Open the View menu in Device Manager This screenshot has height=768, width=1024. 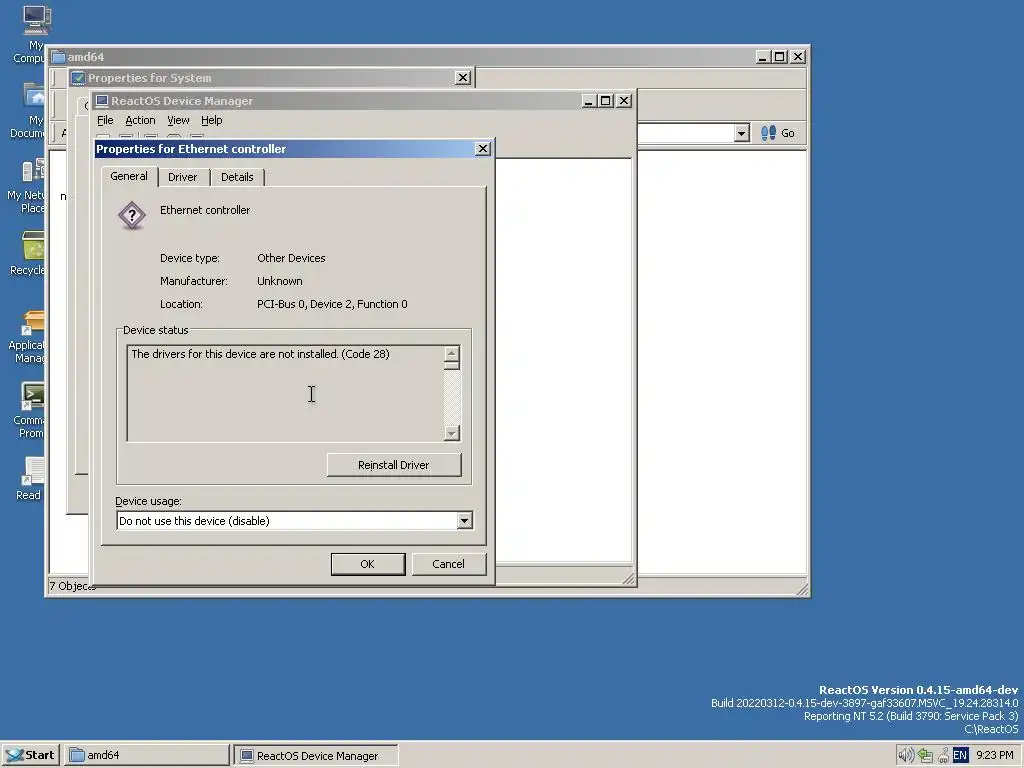coord(178,120)
